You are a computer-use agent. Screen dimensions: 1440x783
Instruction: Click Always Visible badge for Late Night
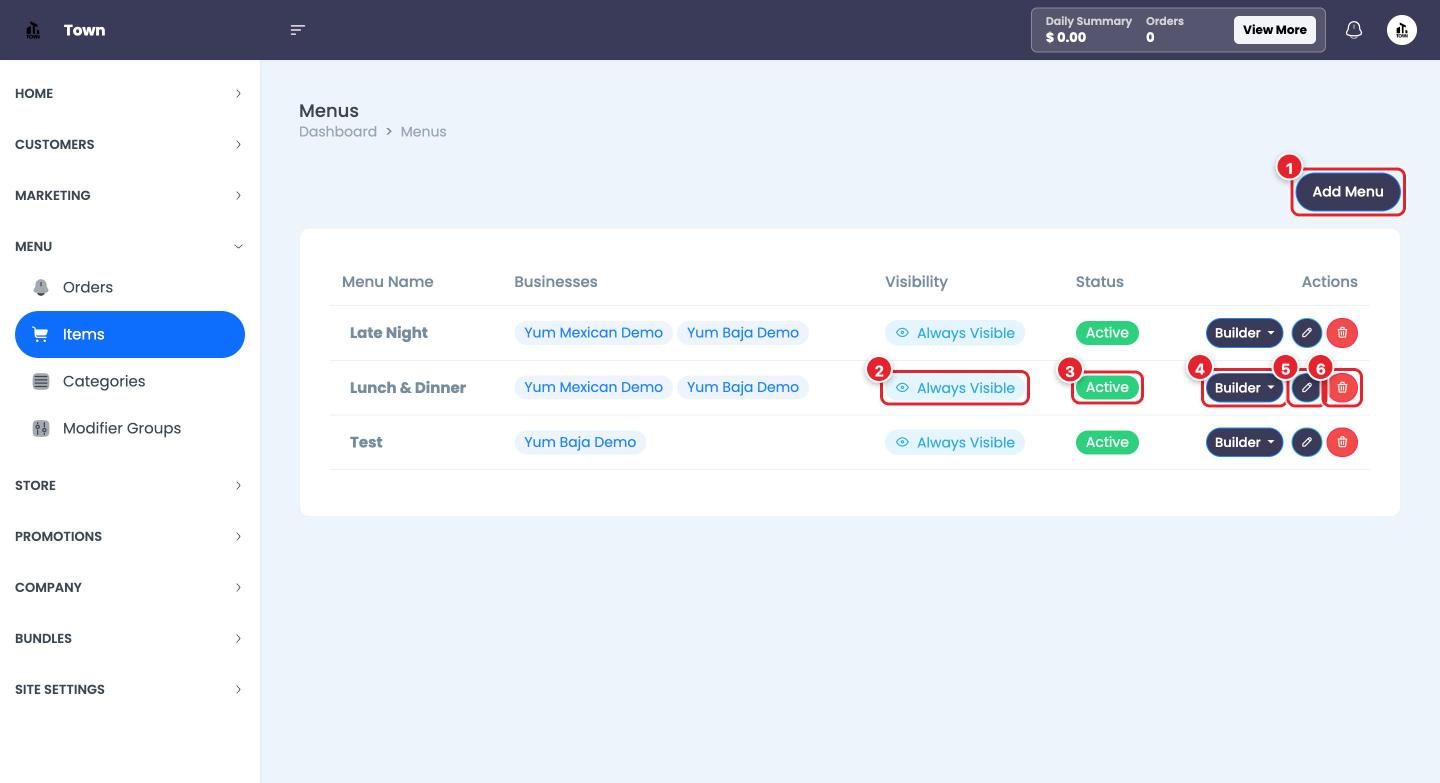(955, 333)
